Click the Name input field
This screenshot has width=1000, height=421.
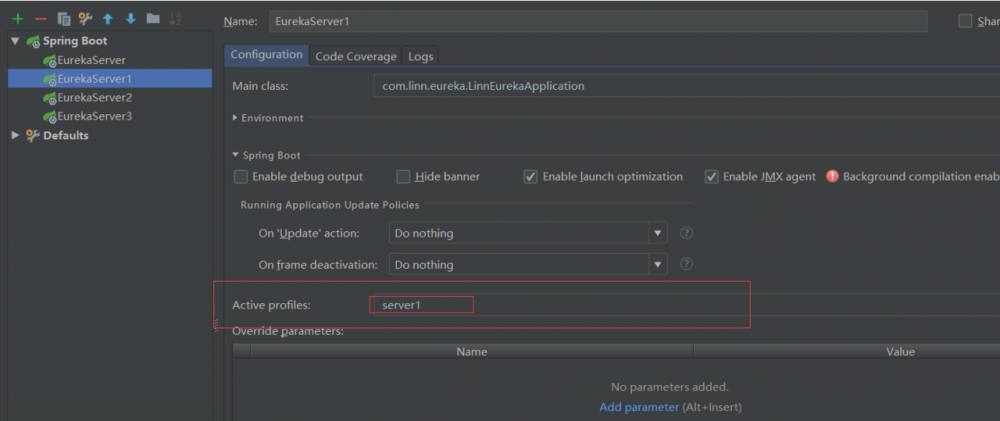[x=598, y=21]
